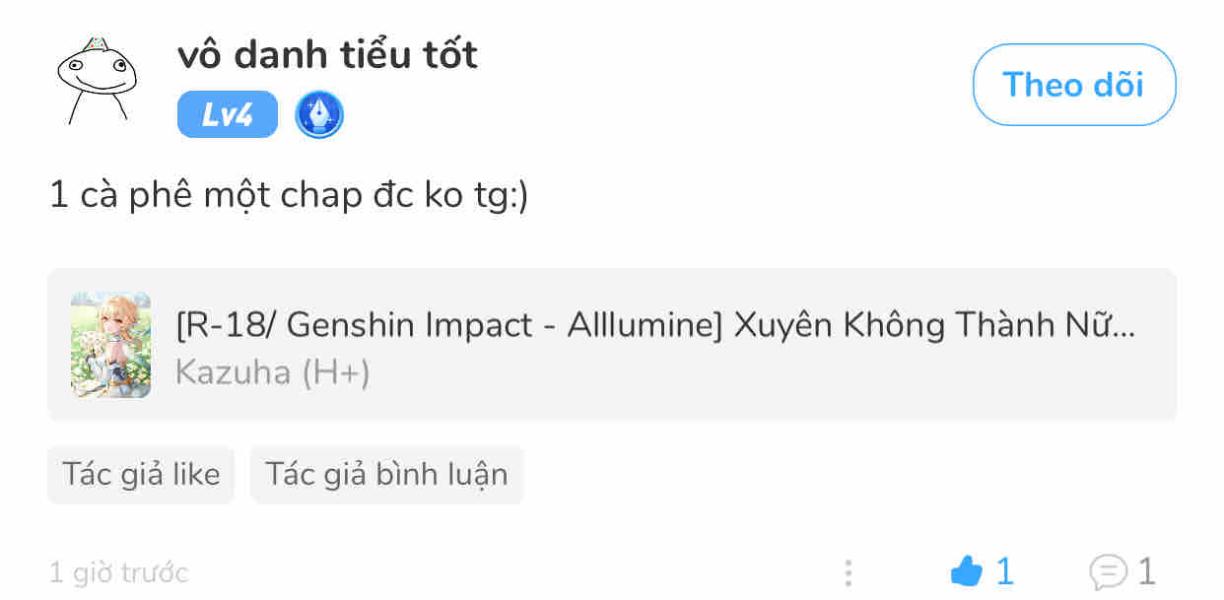Open comments via speech bubble icon
The height and width of the screenshot is (600, 1224).
point(1107,572)
